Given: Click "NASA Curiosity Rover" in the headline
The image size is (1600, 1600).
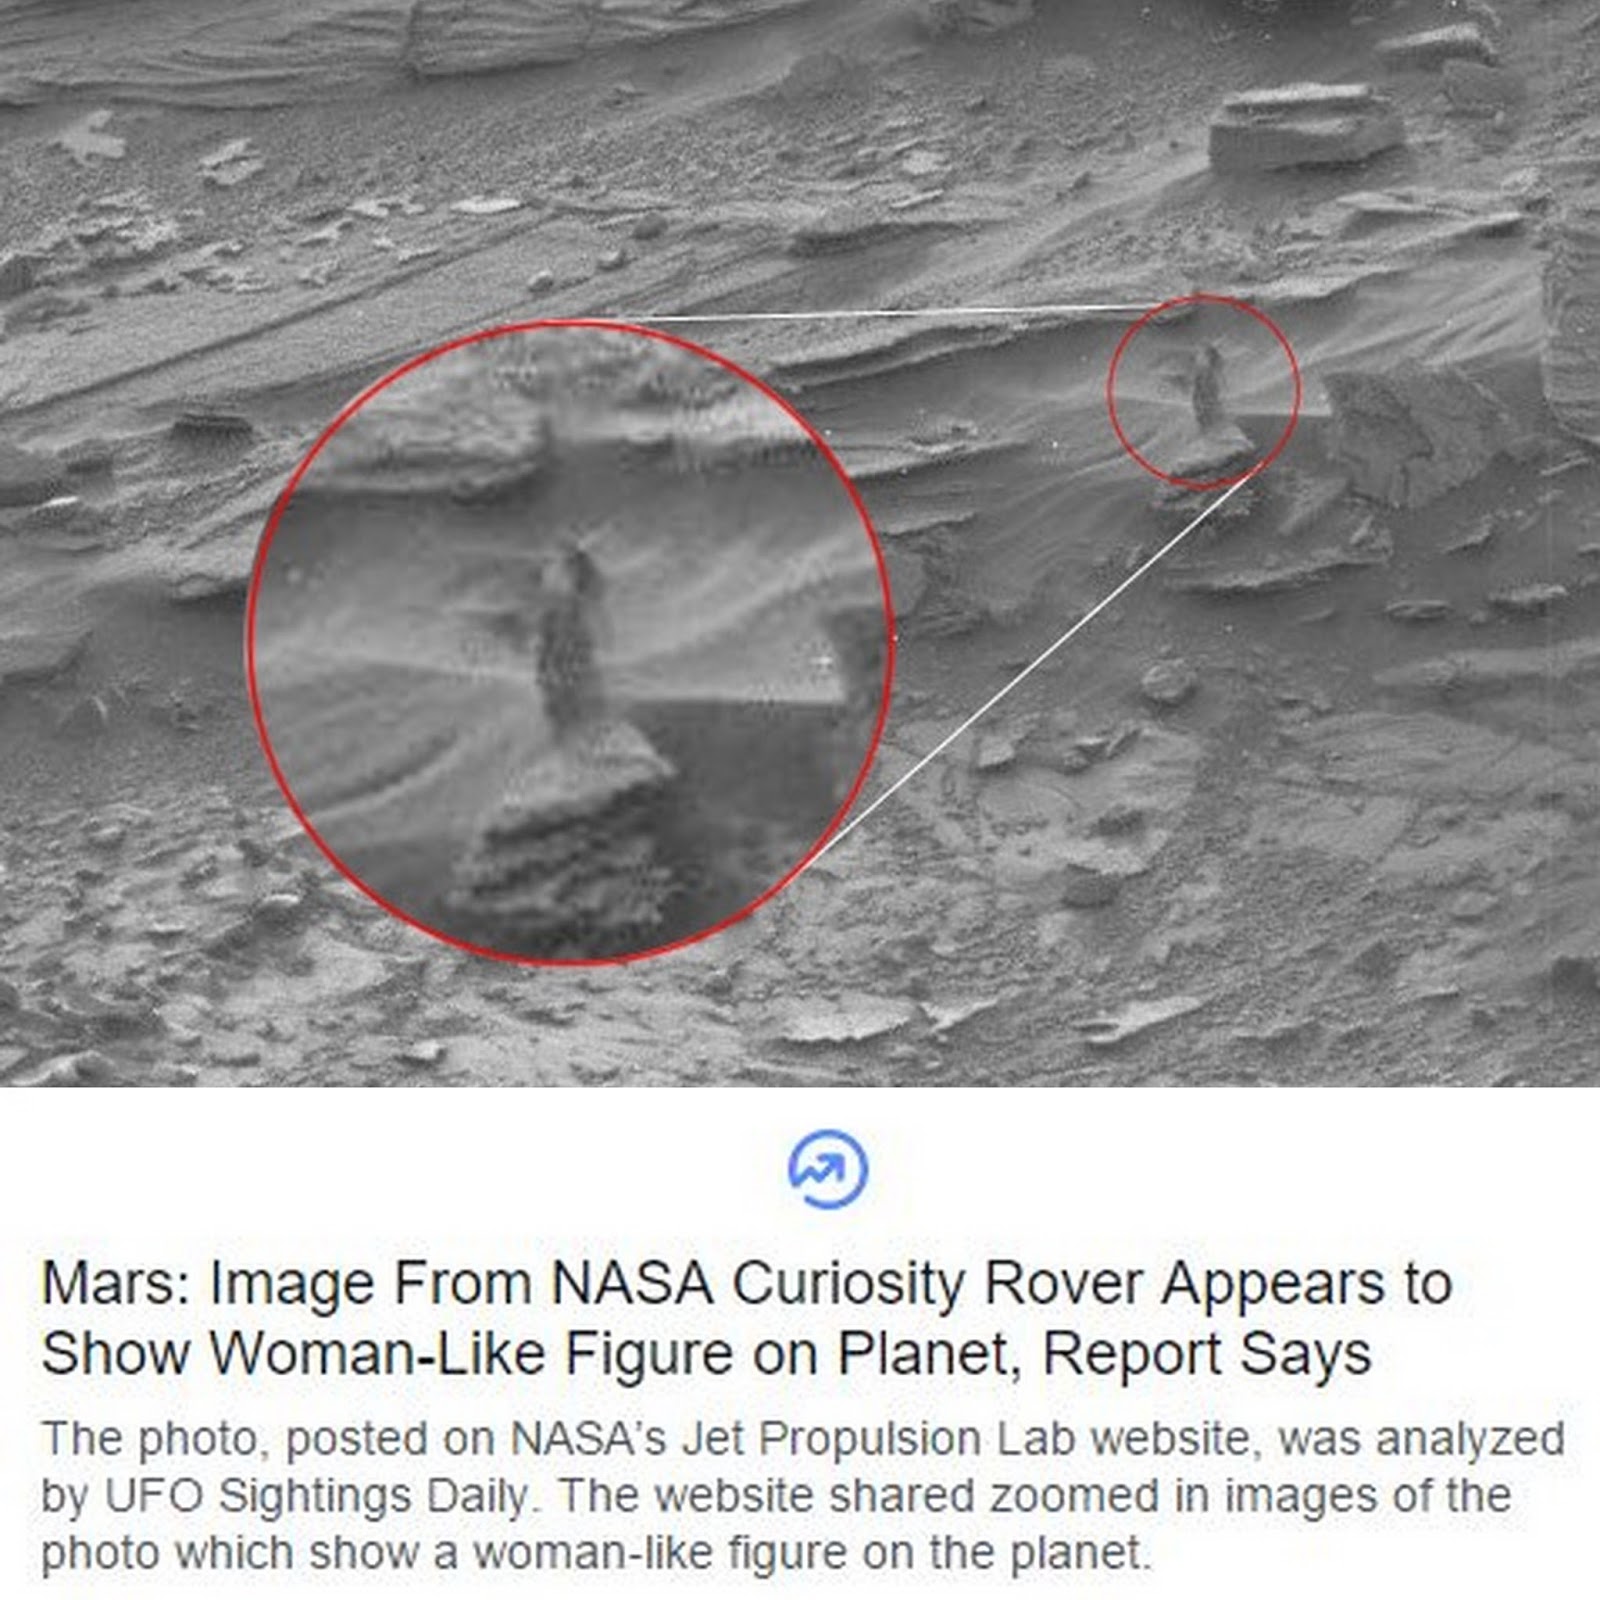Looking at the screenshot, I should pyautogui.click(x=847, y=1283).
